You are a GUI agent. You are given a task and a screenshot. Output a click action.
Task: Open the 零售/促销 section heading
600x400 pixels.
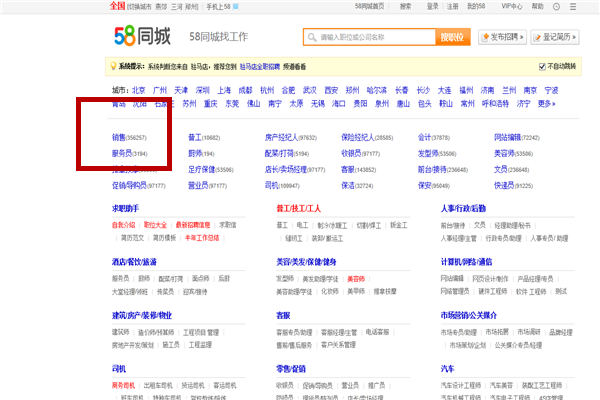[291, 369]
